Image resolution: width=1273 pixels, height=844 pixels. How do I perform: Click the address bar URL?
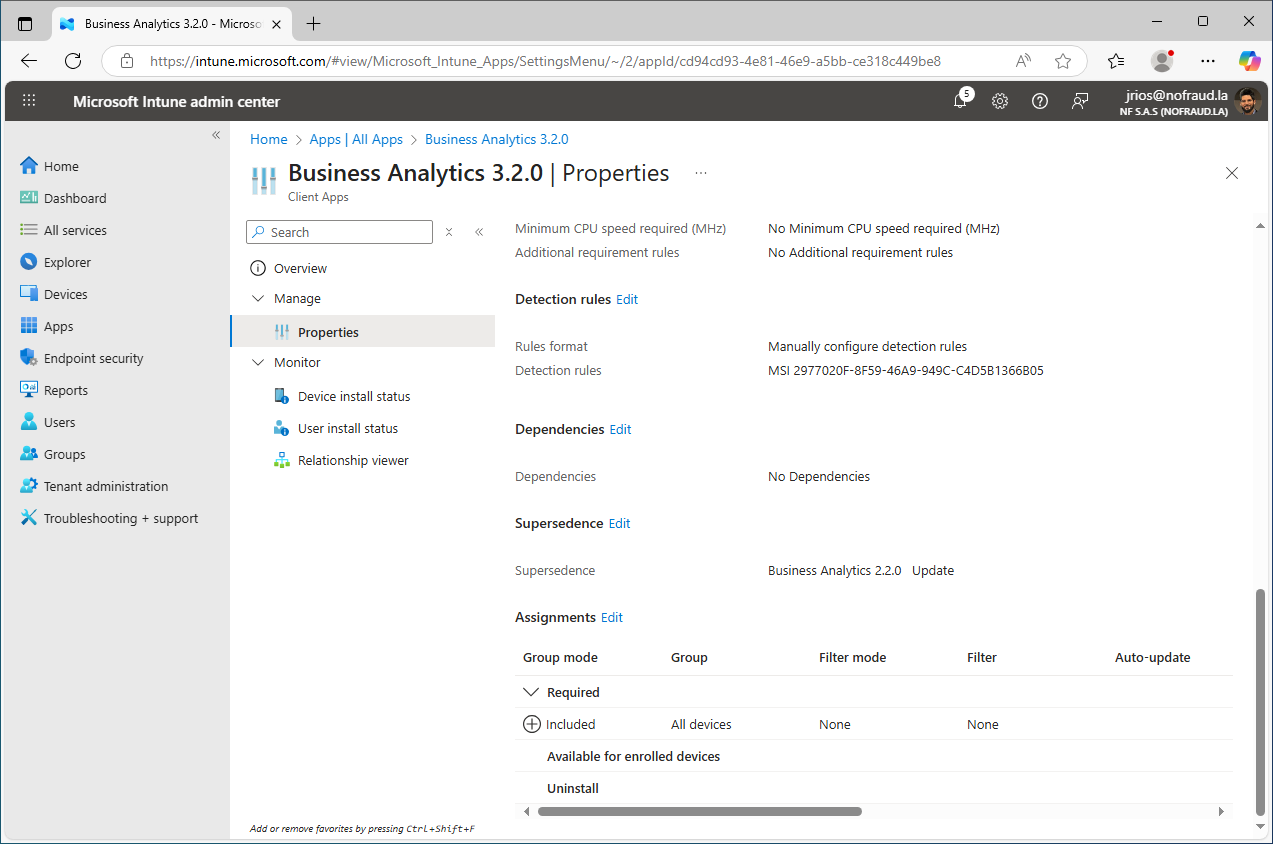(545, 61)
